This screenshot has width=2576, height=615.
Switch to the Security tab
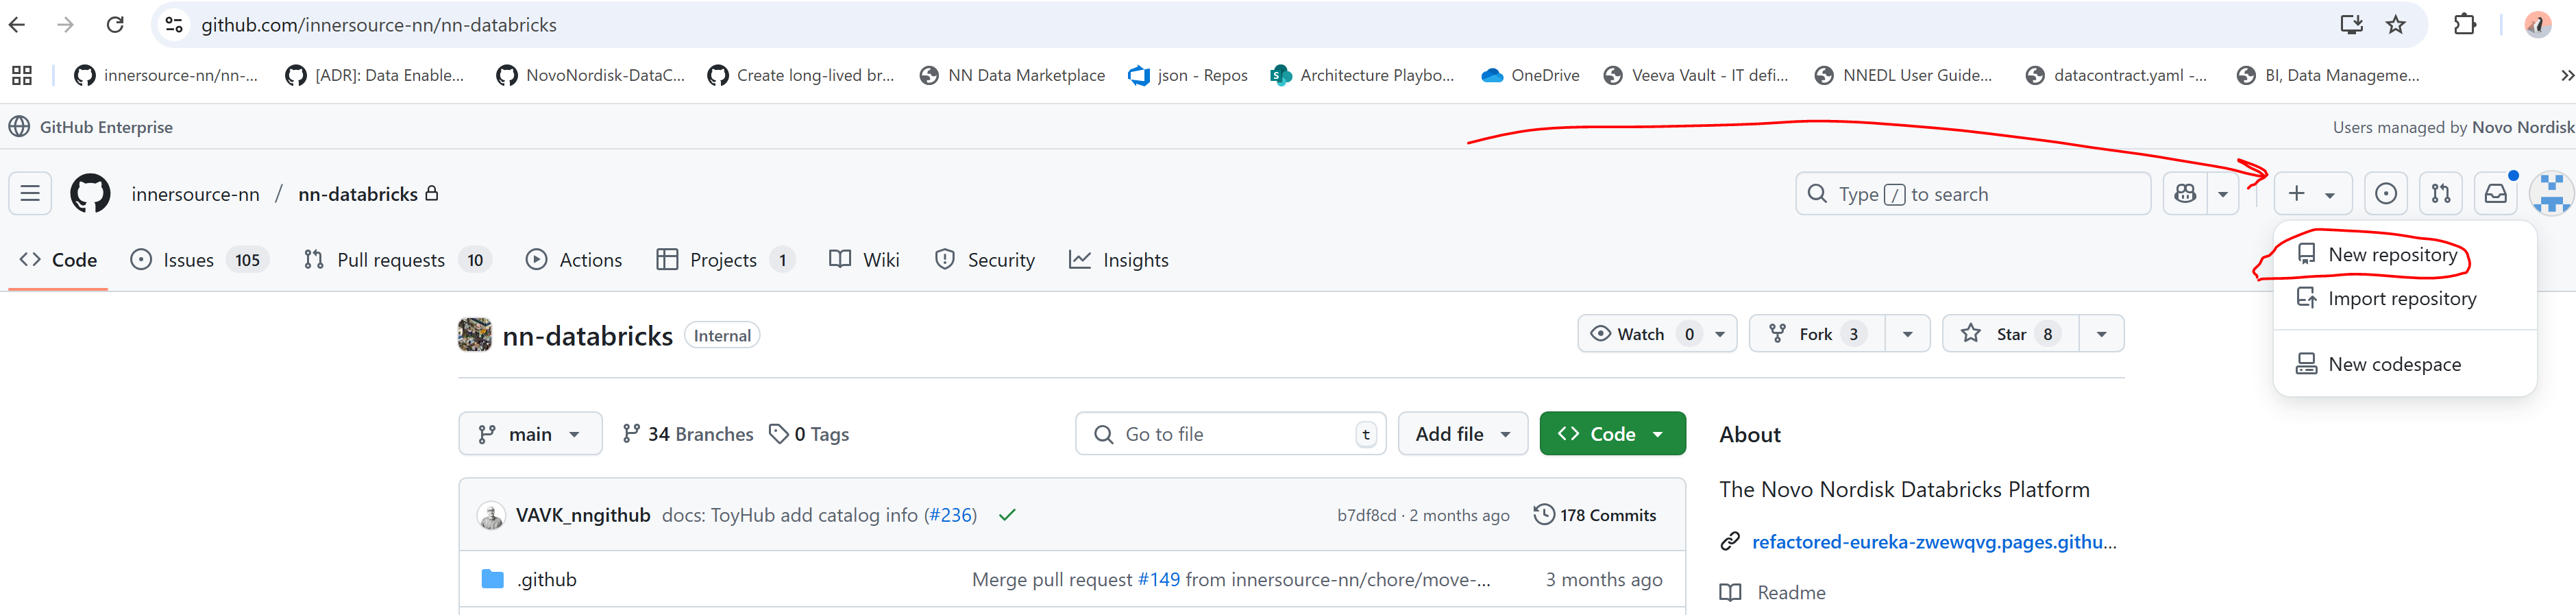tap(985, 260)
